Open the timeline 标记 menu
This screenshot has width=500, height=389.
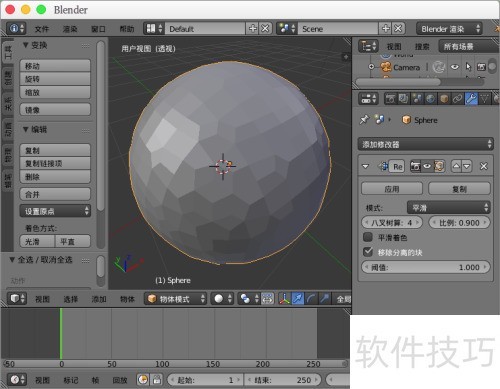[x=71, y=380]
